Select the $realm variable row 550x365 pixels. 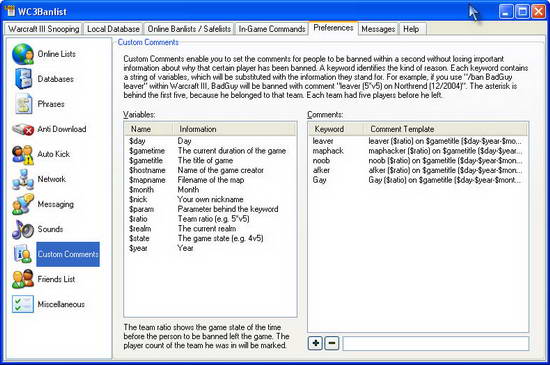pos(210,229)
